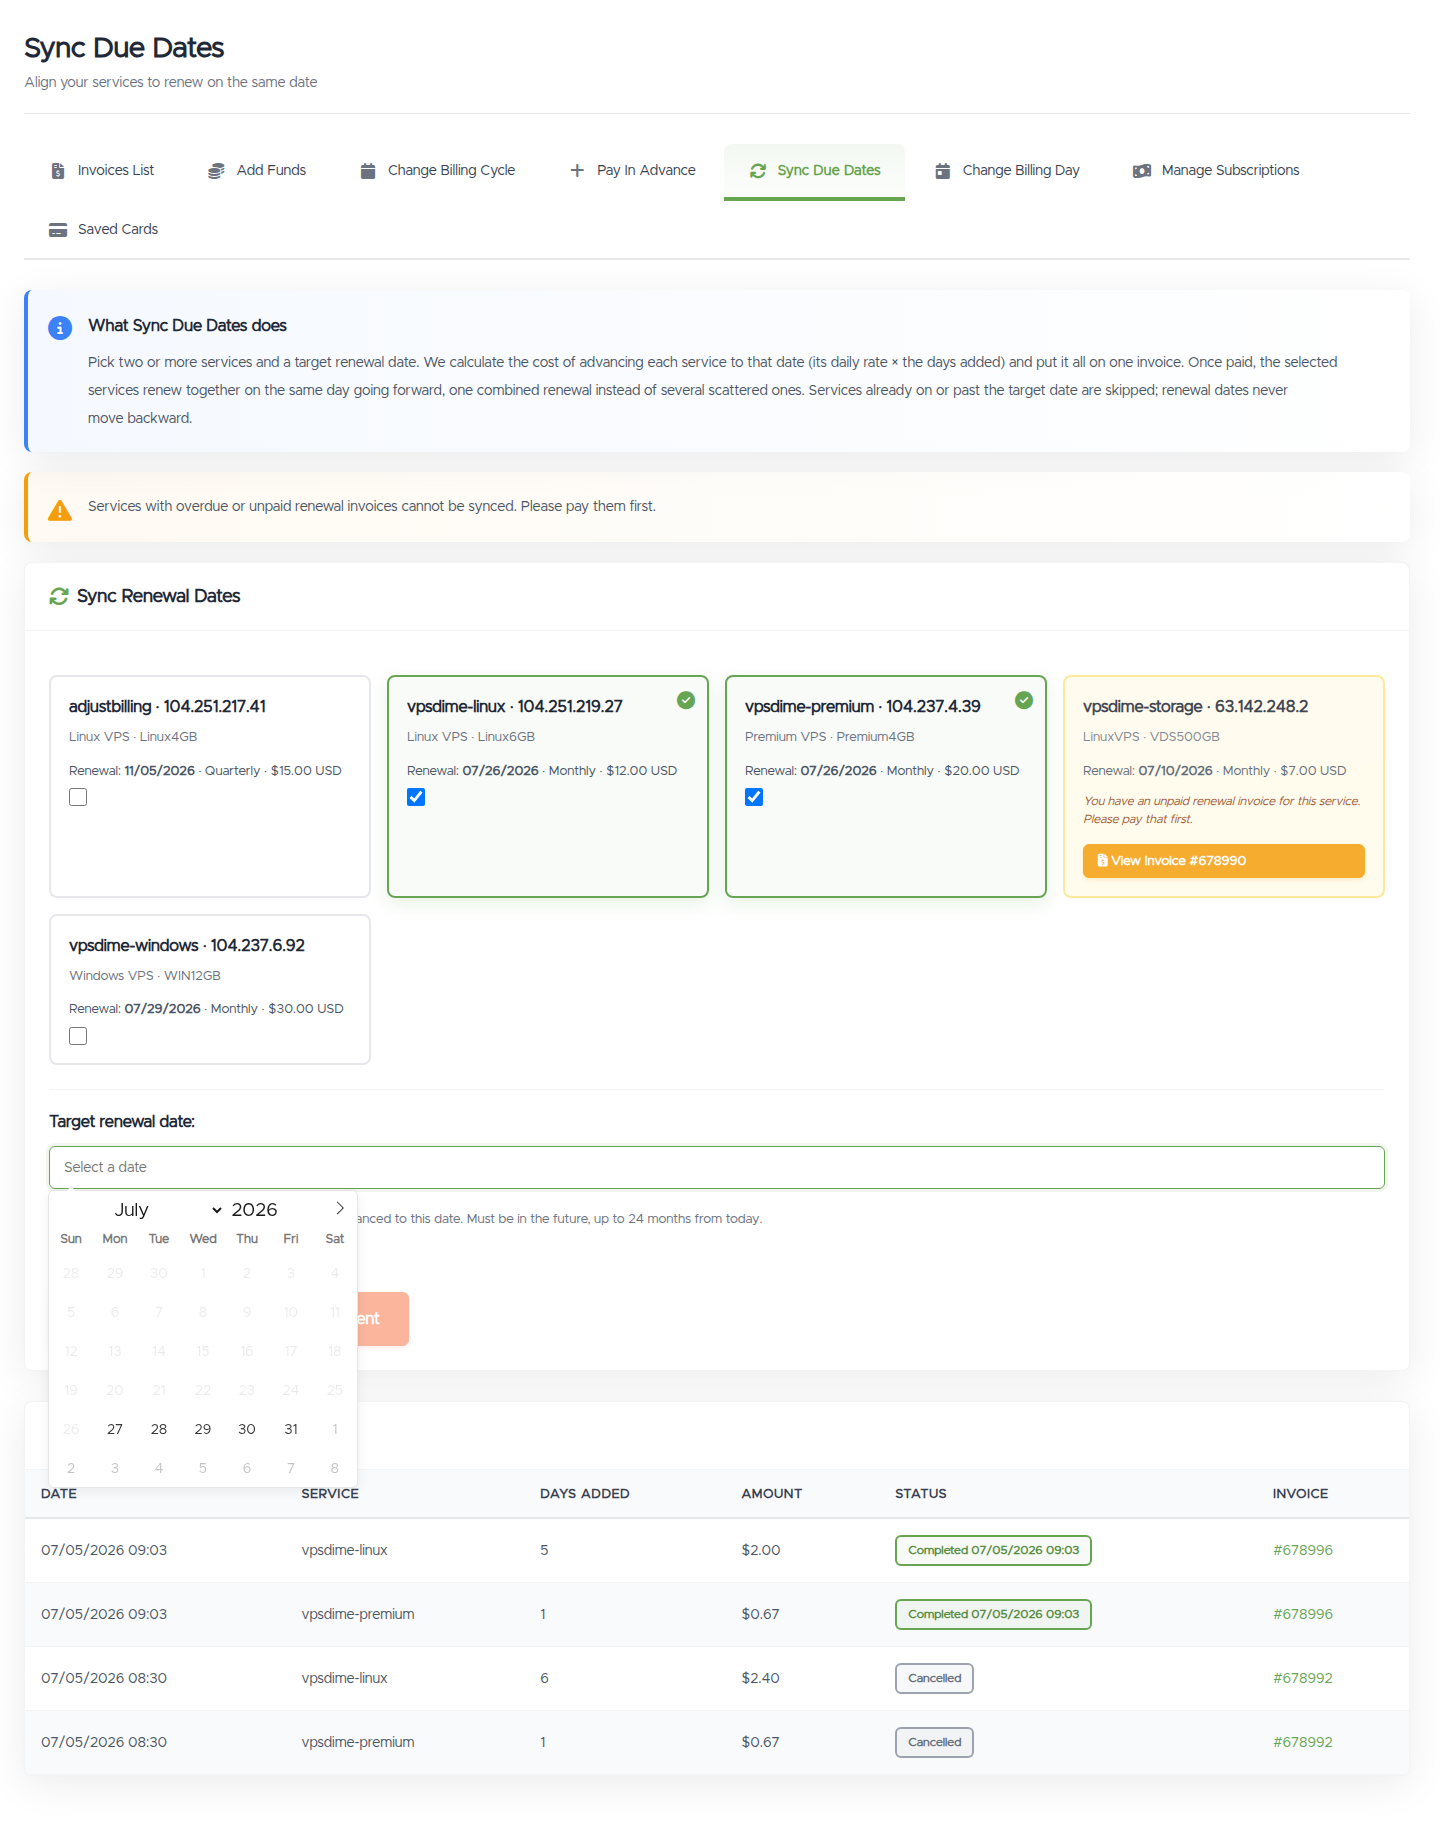Image resolution: width=1440 pixels, height=1844 pixels.
Task: Uncheck the vpsdime-linux service checkbox
Action: (x=416, y=797)
